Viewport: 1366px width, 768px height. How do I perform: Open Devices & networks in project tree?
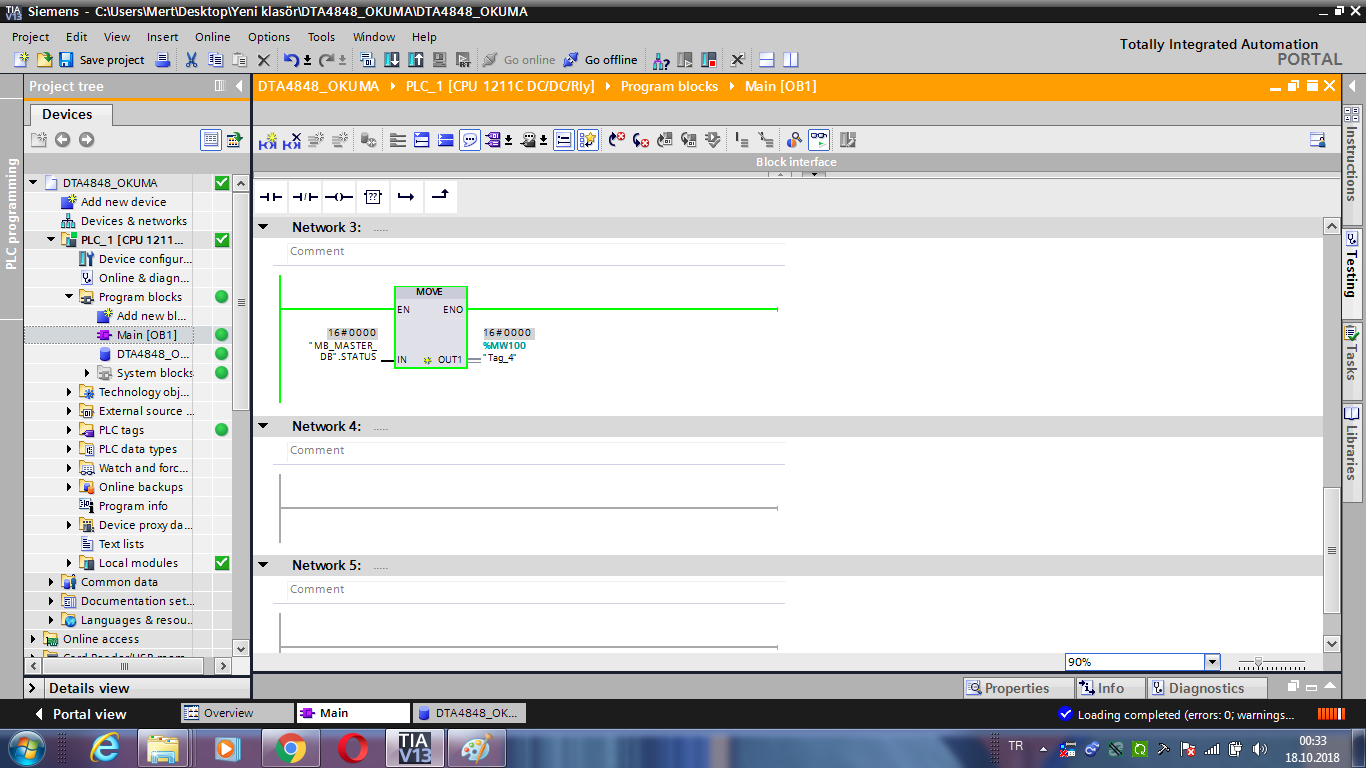pos(134,221)
